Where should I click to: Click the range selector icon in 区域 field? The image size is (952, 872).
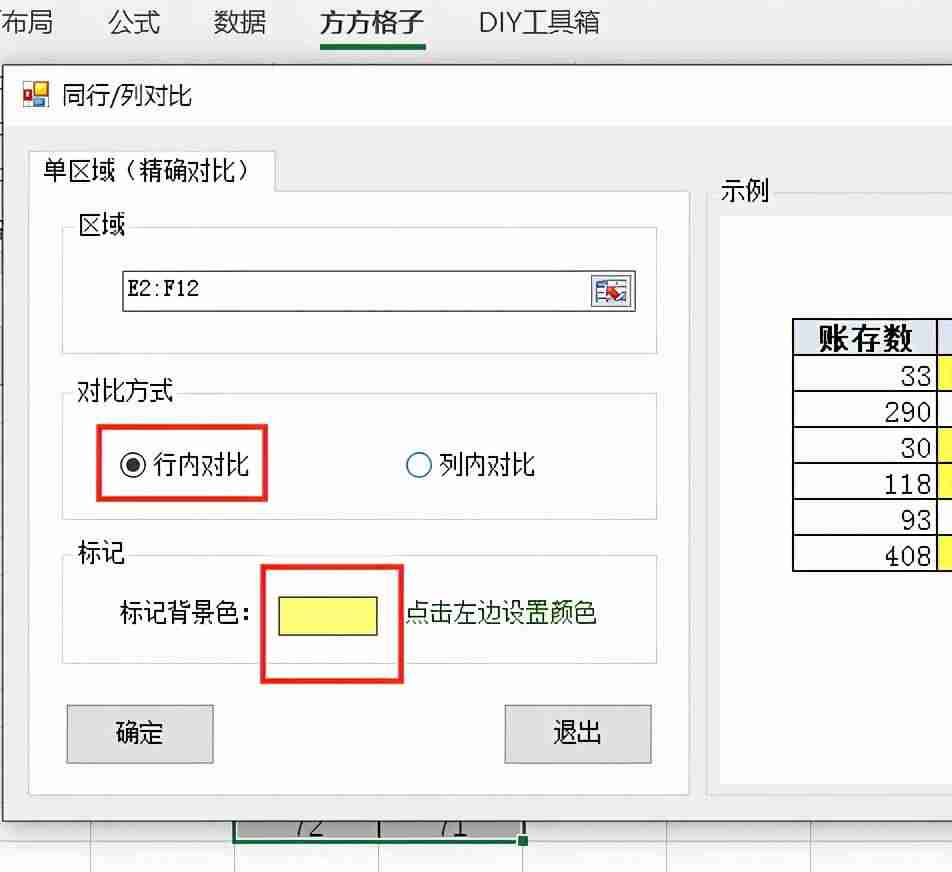[612, 291]
